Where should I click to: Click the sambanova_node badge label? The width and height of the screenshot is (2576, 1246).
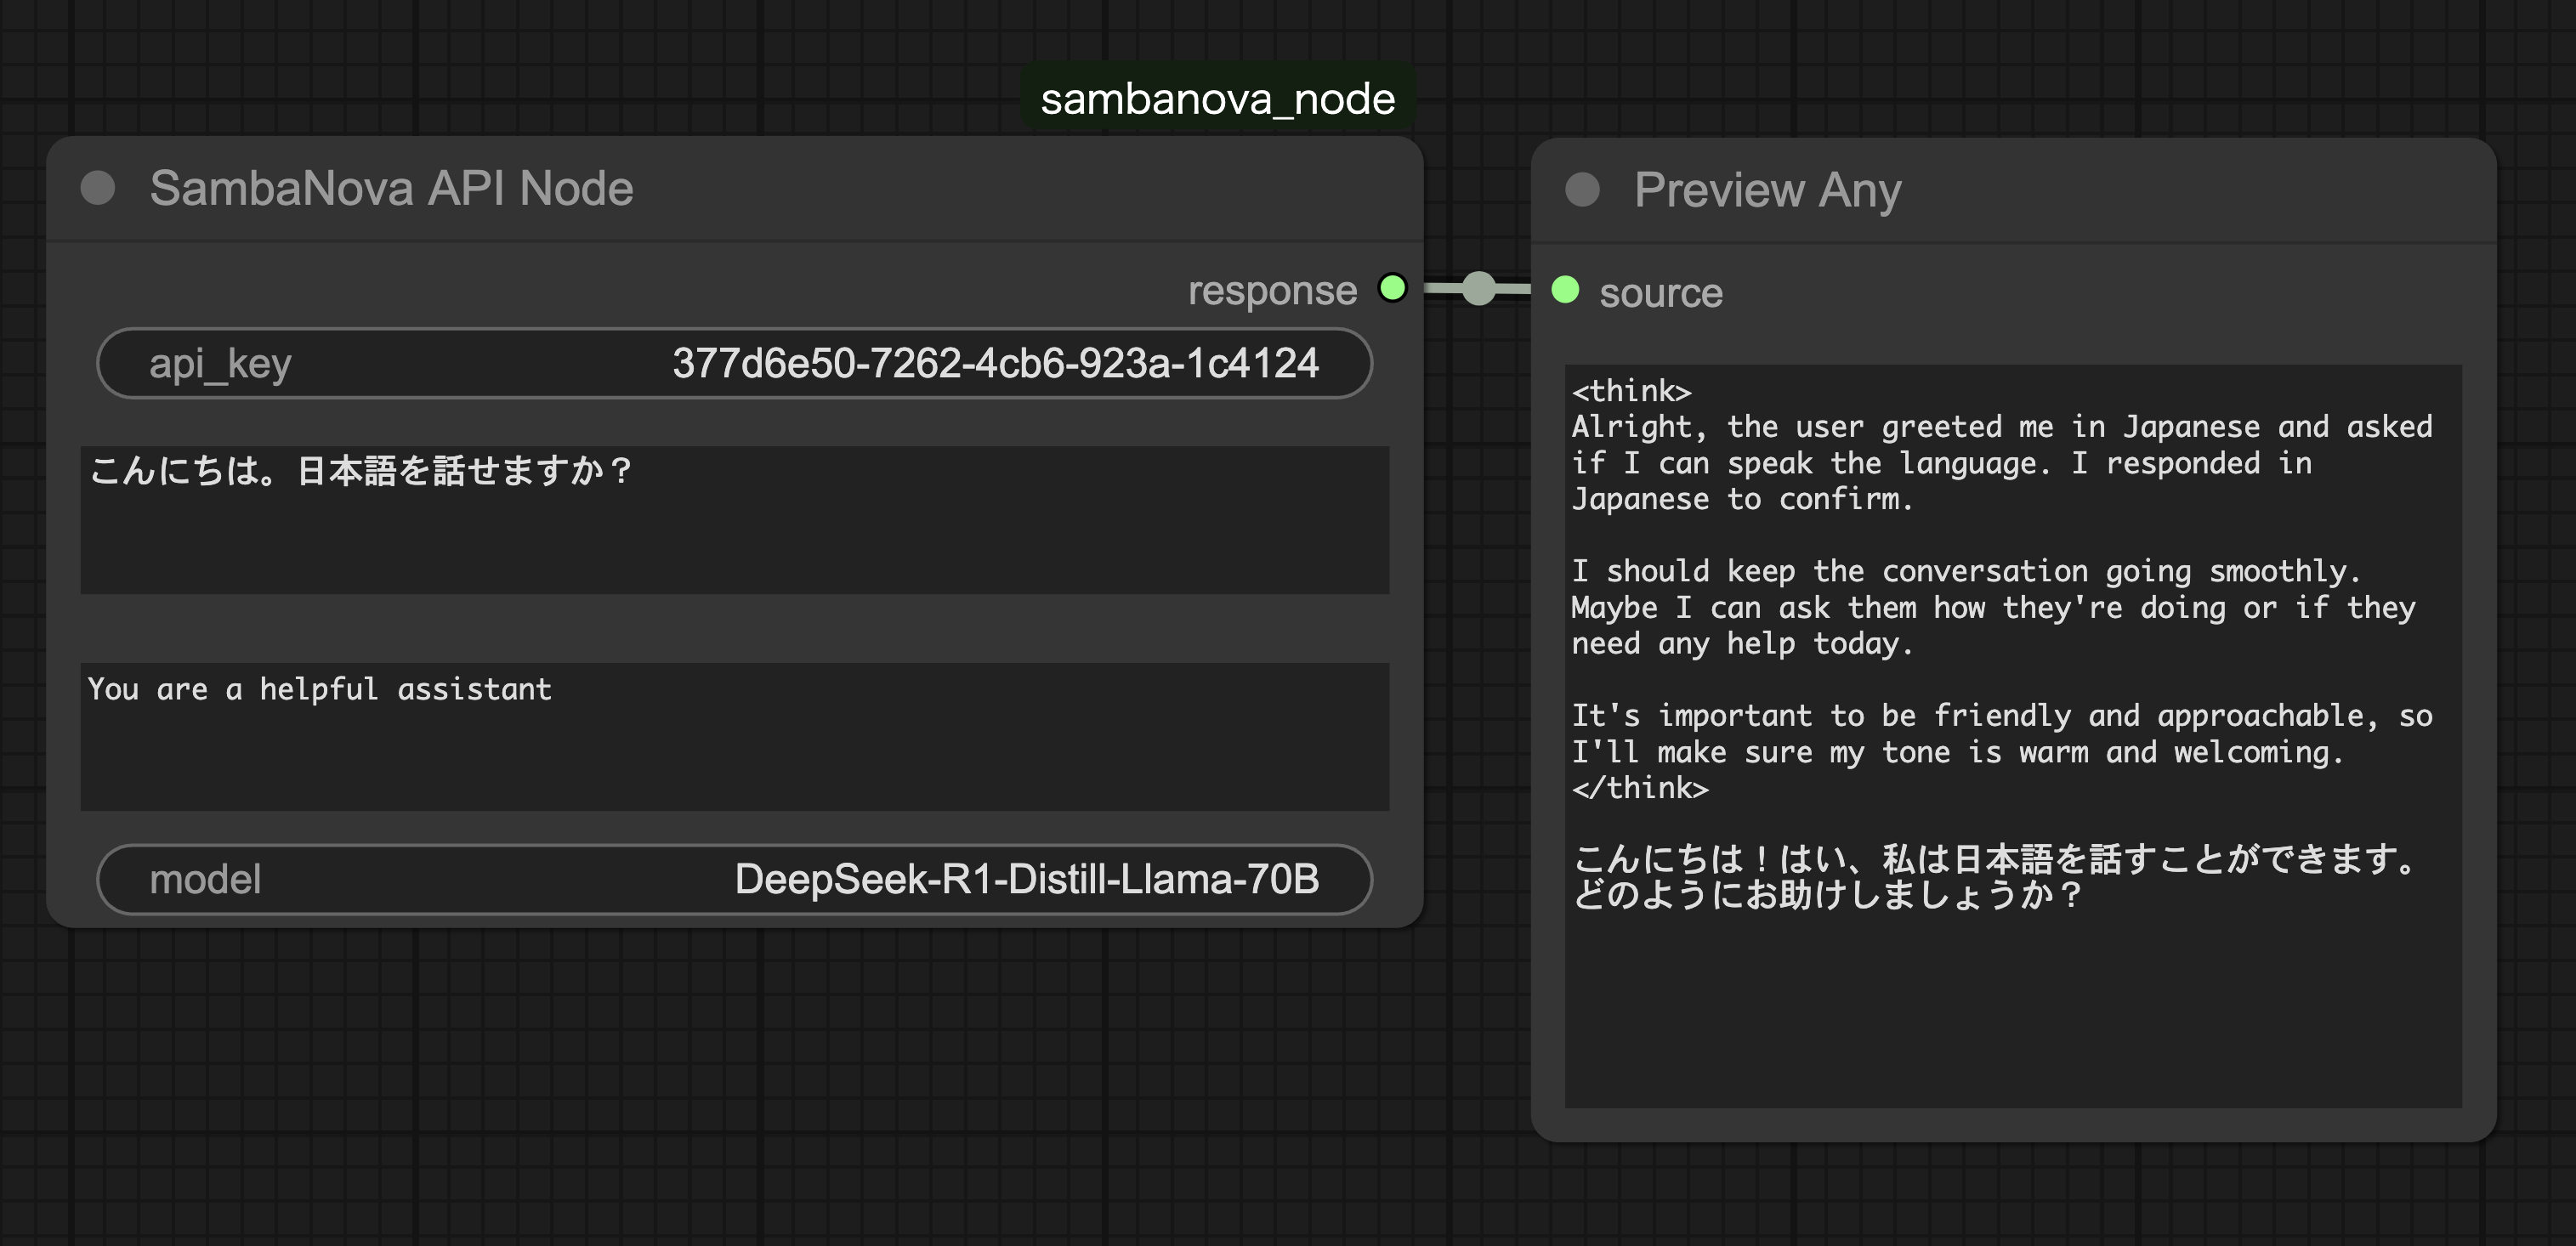1217,99
